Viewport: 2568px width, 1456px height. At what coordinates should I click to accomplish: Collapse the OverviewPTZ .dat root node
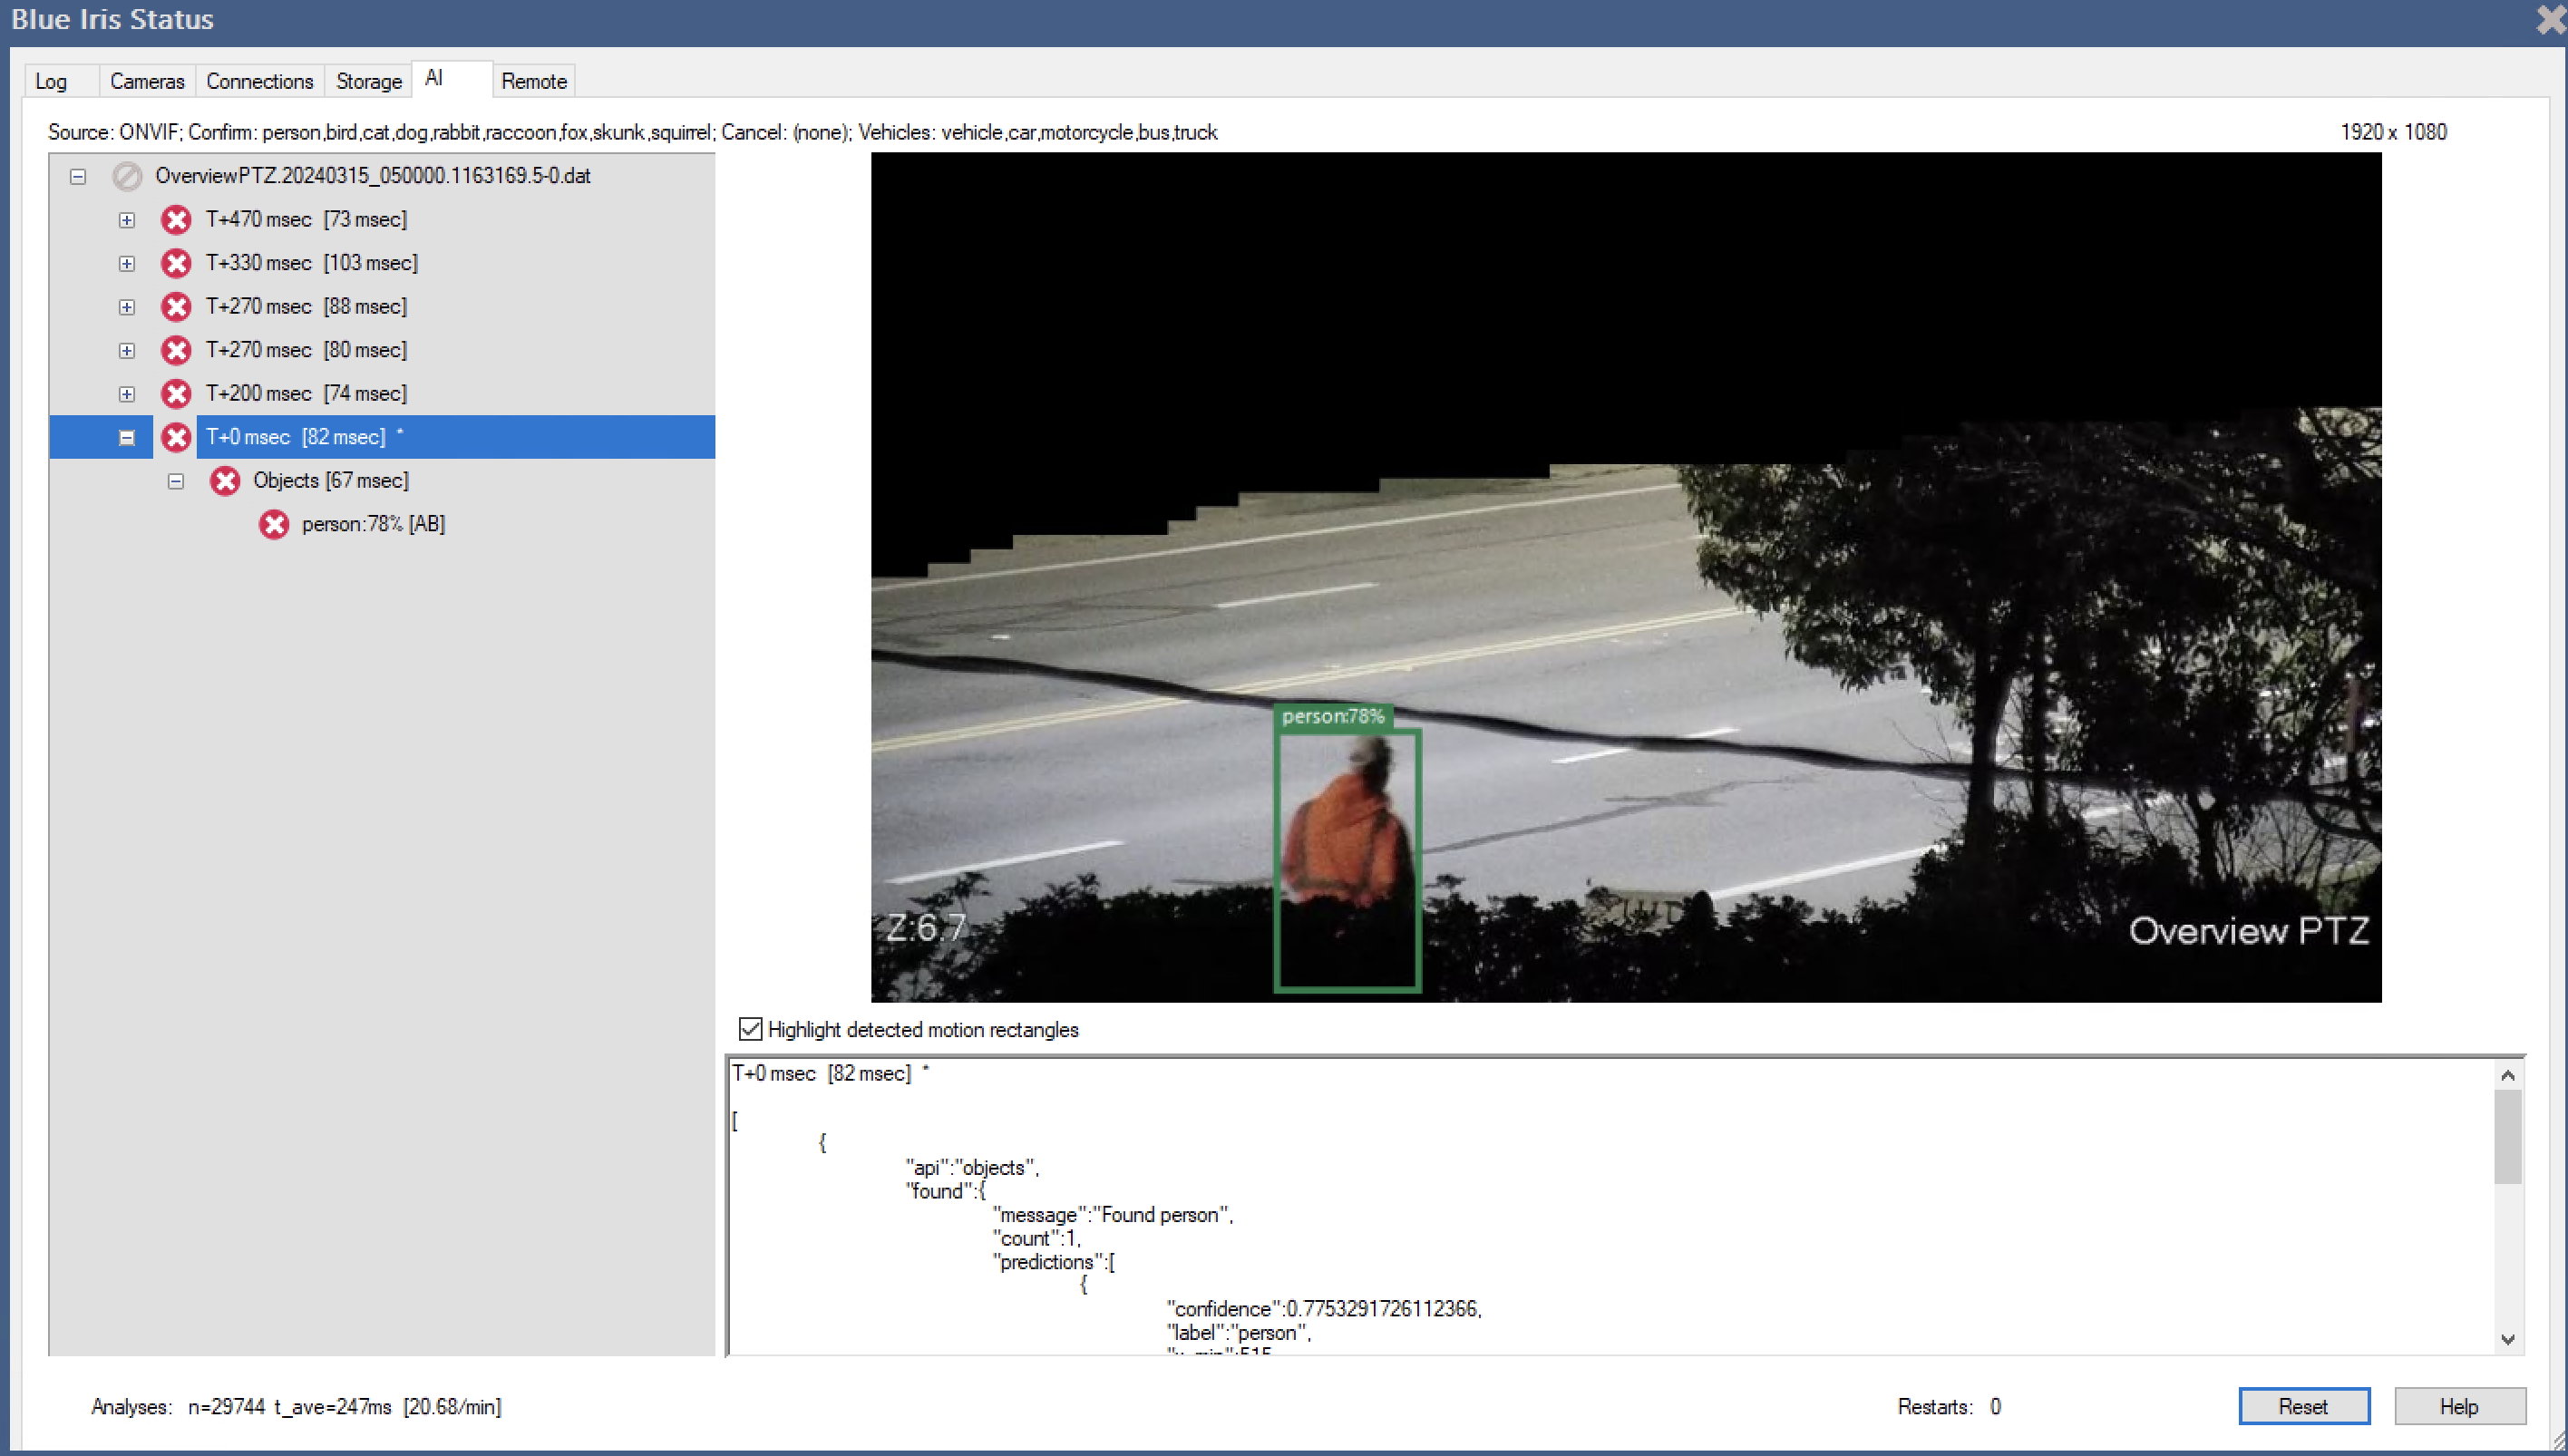pos(78,177)
